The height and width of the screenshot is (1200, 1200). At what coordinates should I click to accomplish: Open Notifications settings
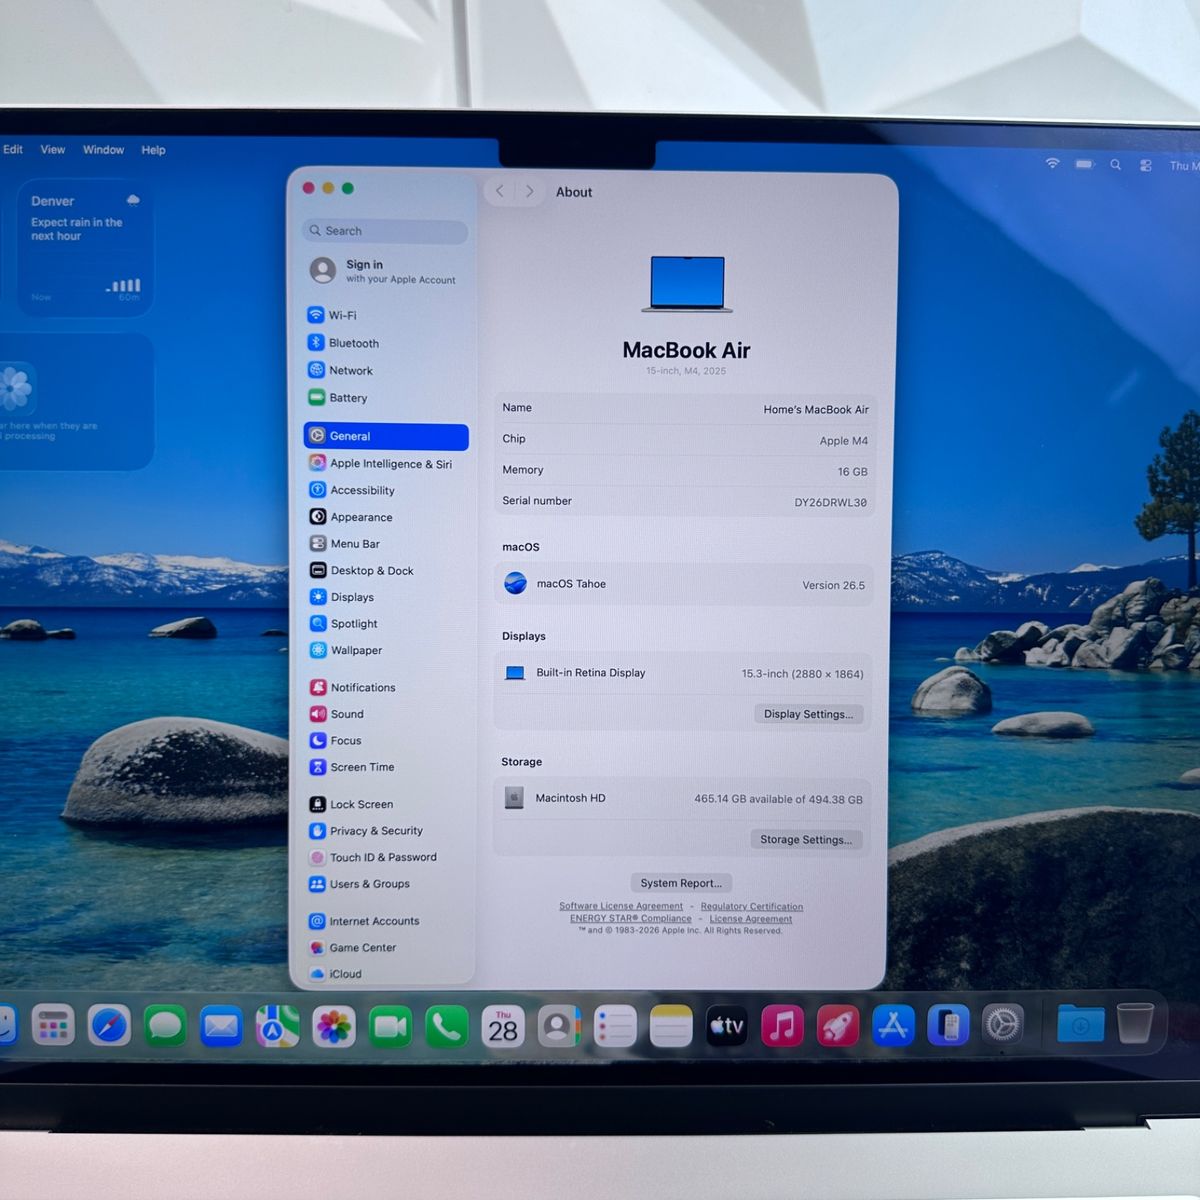pyautogui.click(x=386, y=687)
